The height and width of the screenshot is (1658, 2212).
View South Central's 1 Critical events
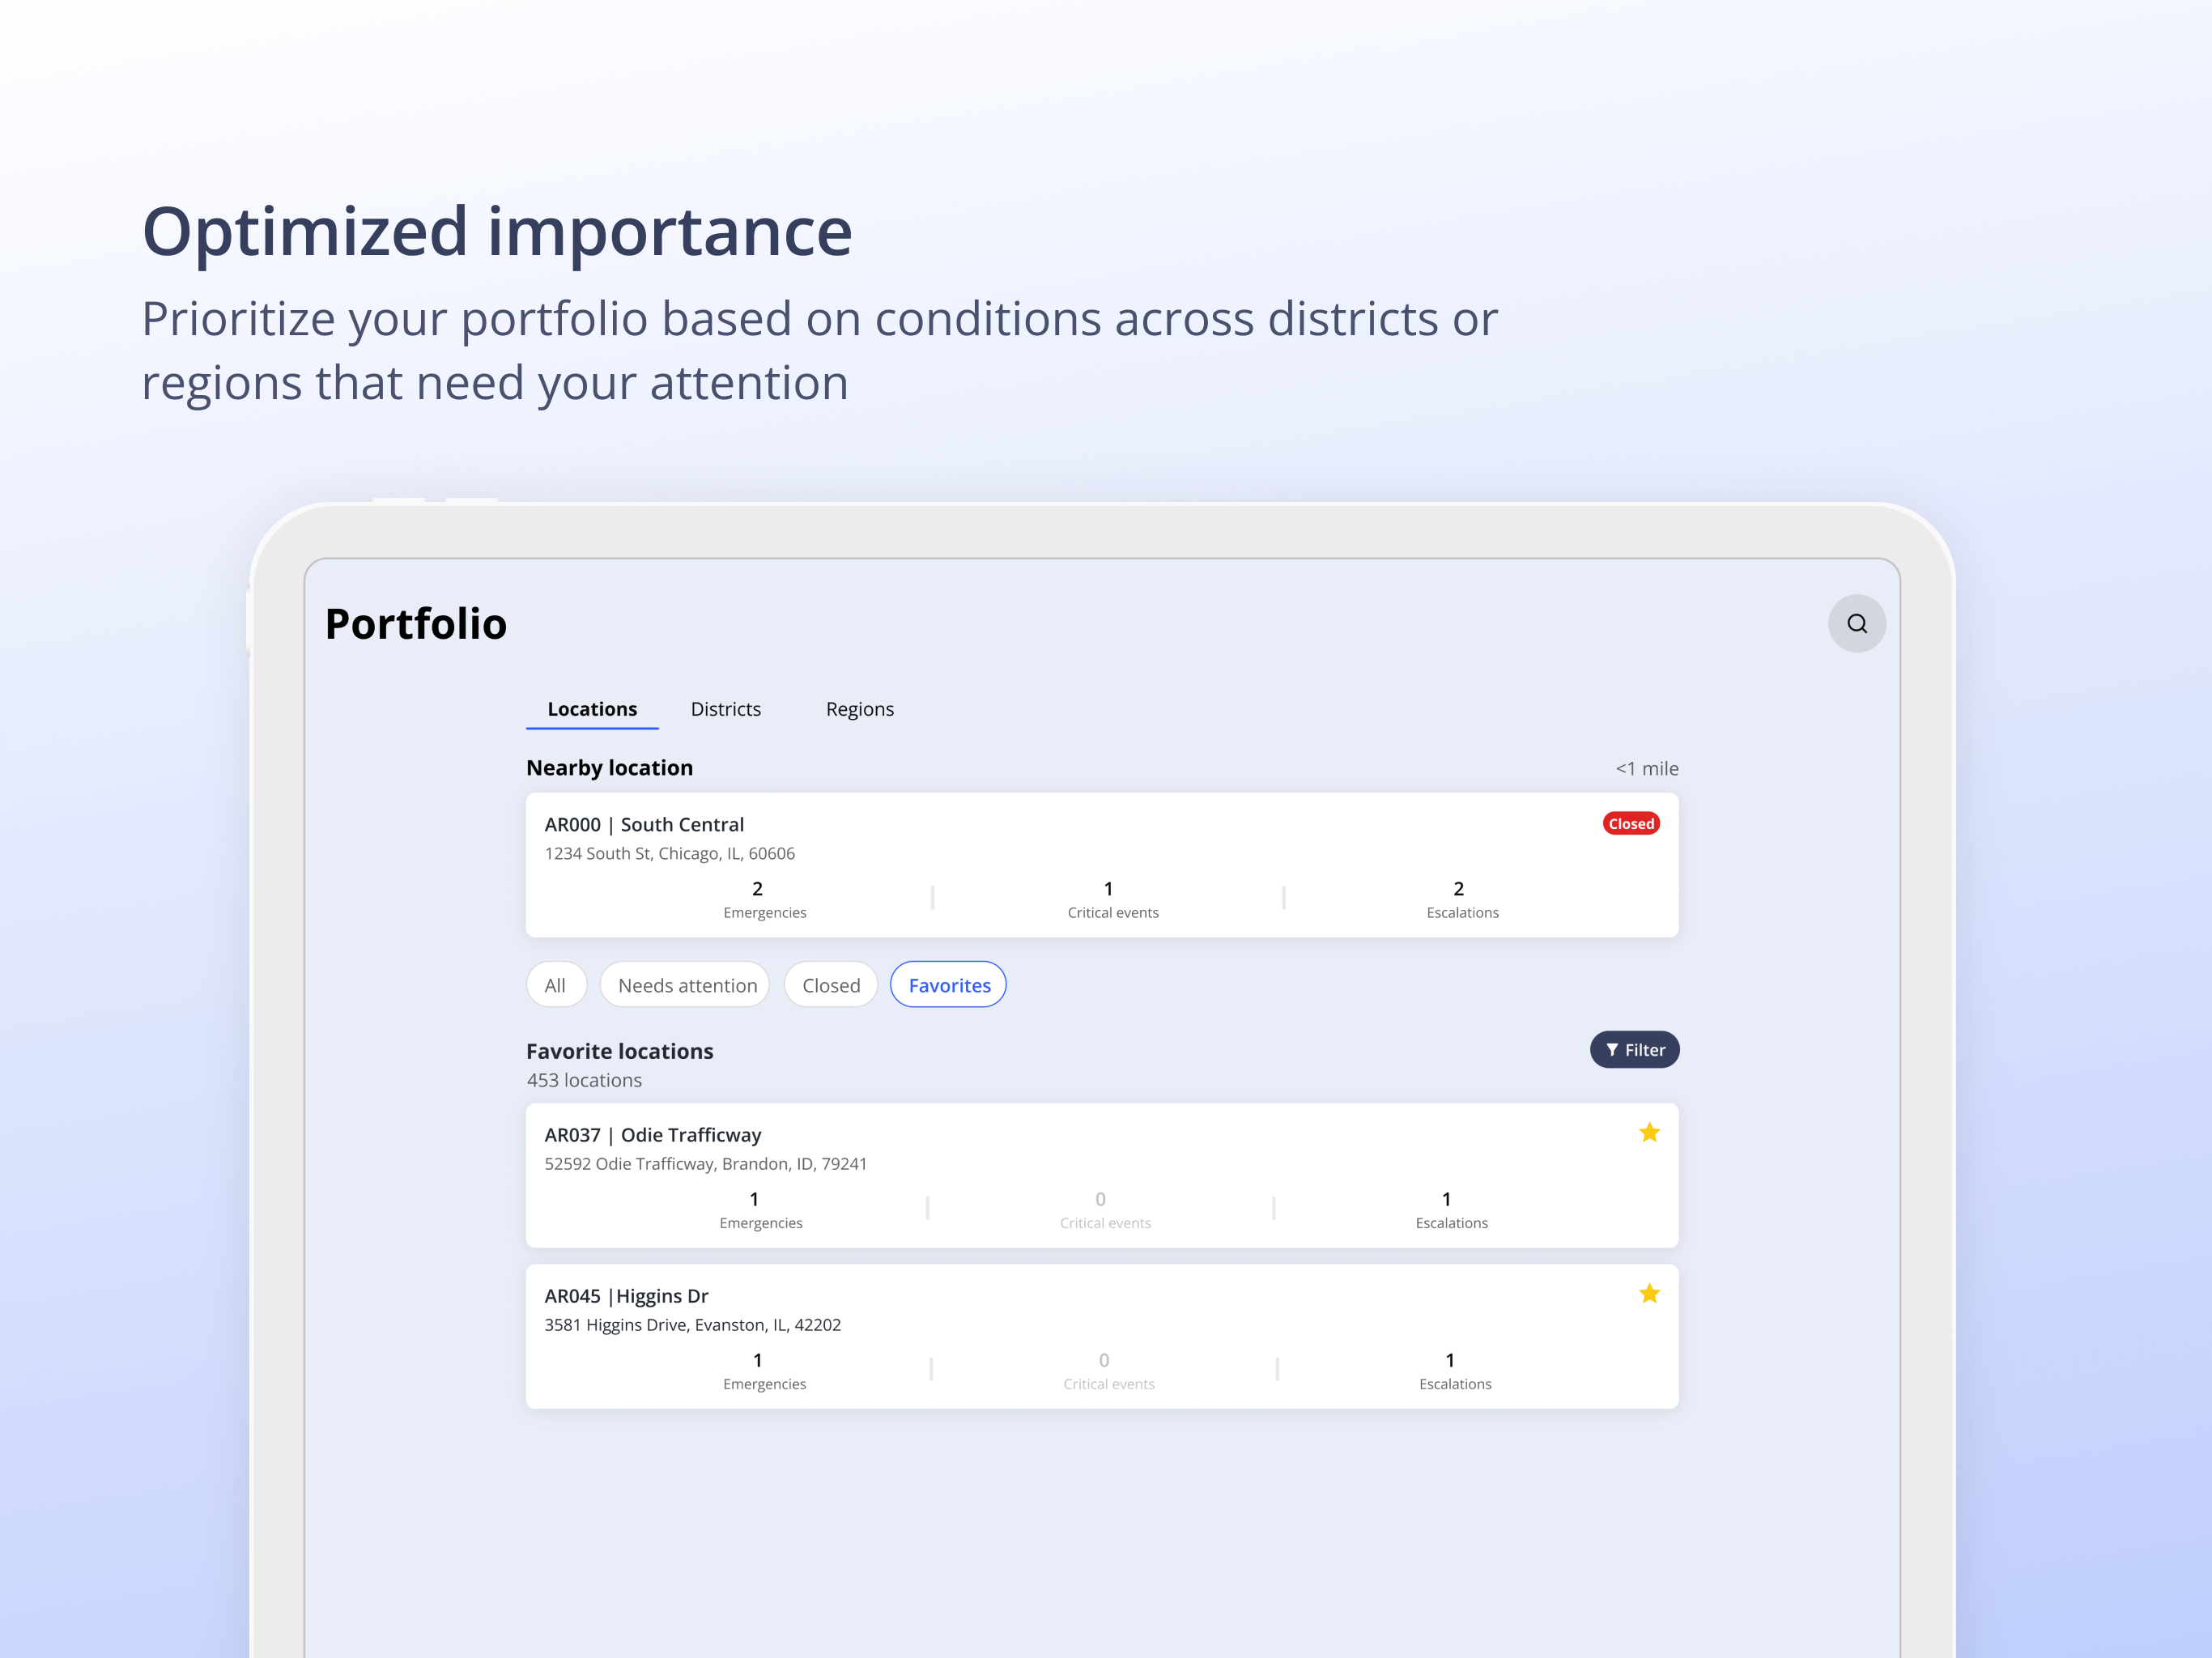[x=1112, y=899]
